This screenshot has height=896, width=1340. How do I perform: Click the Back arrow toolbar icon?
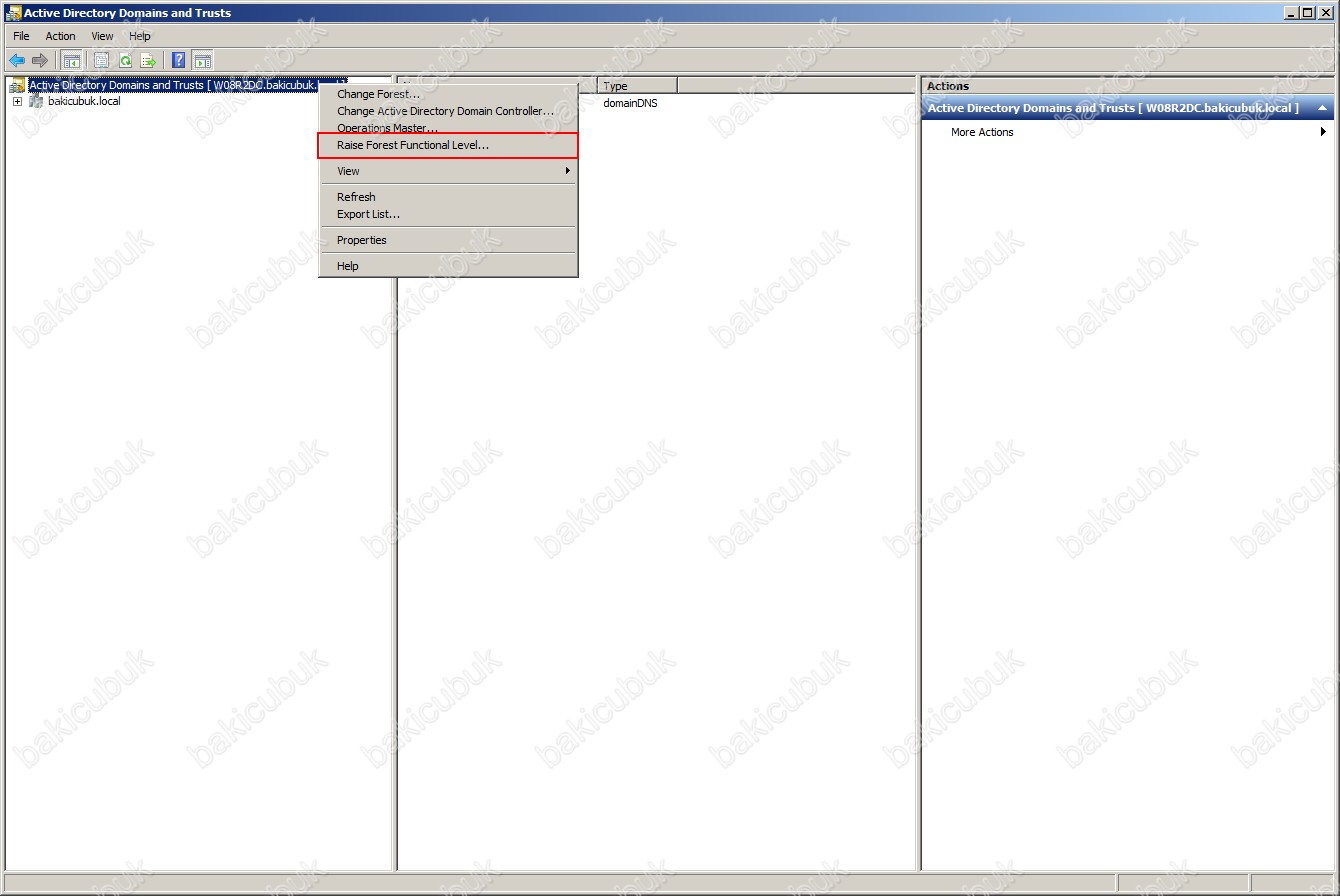(x=17, y=60)
